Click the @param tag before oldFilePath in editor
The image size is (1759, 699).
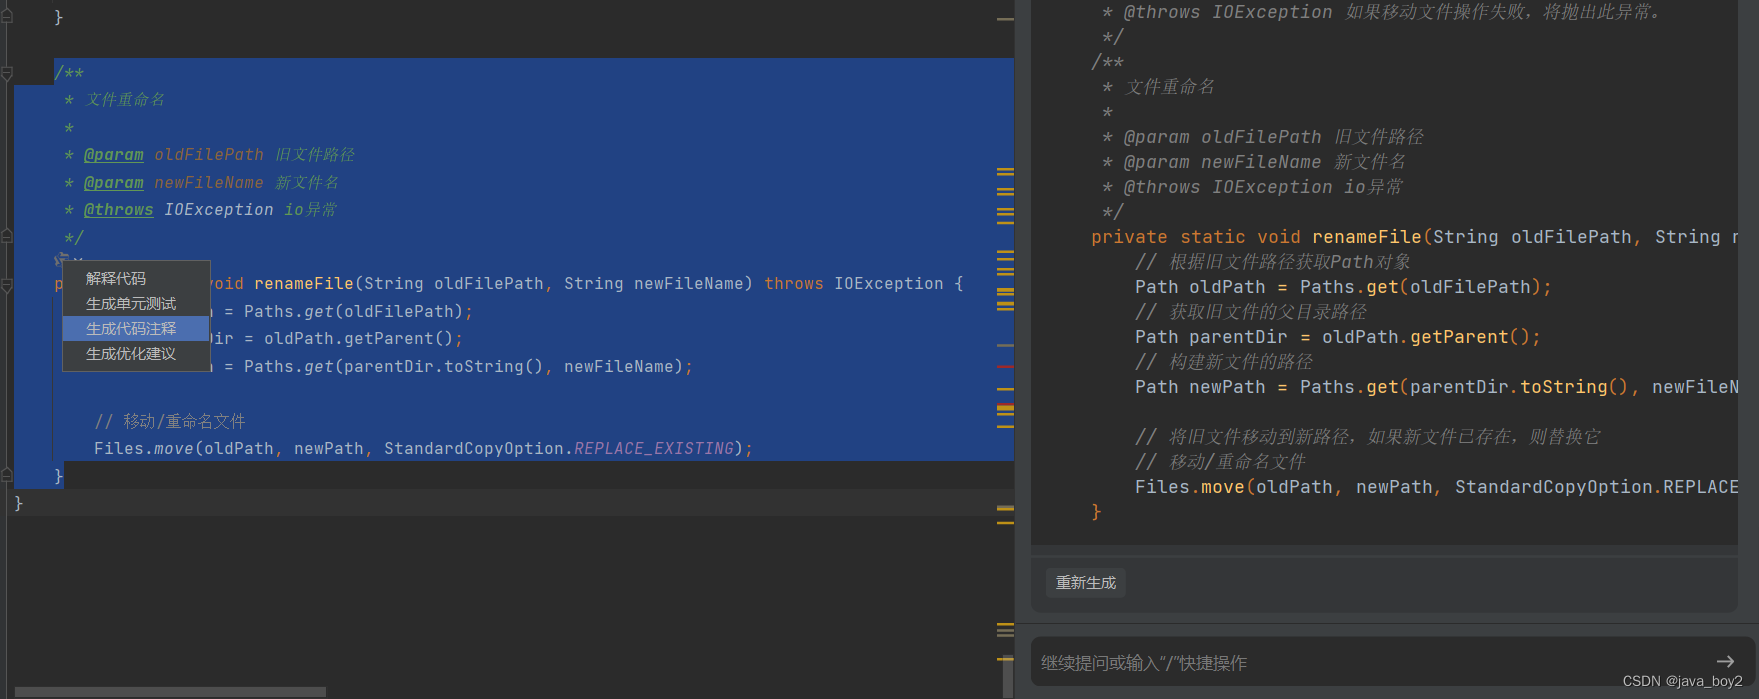tap(114, 155)
